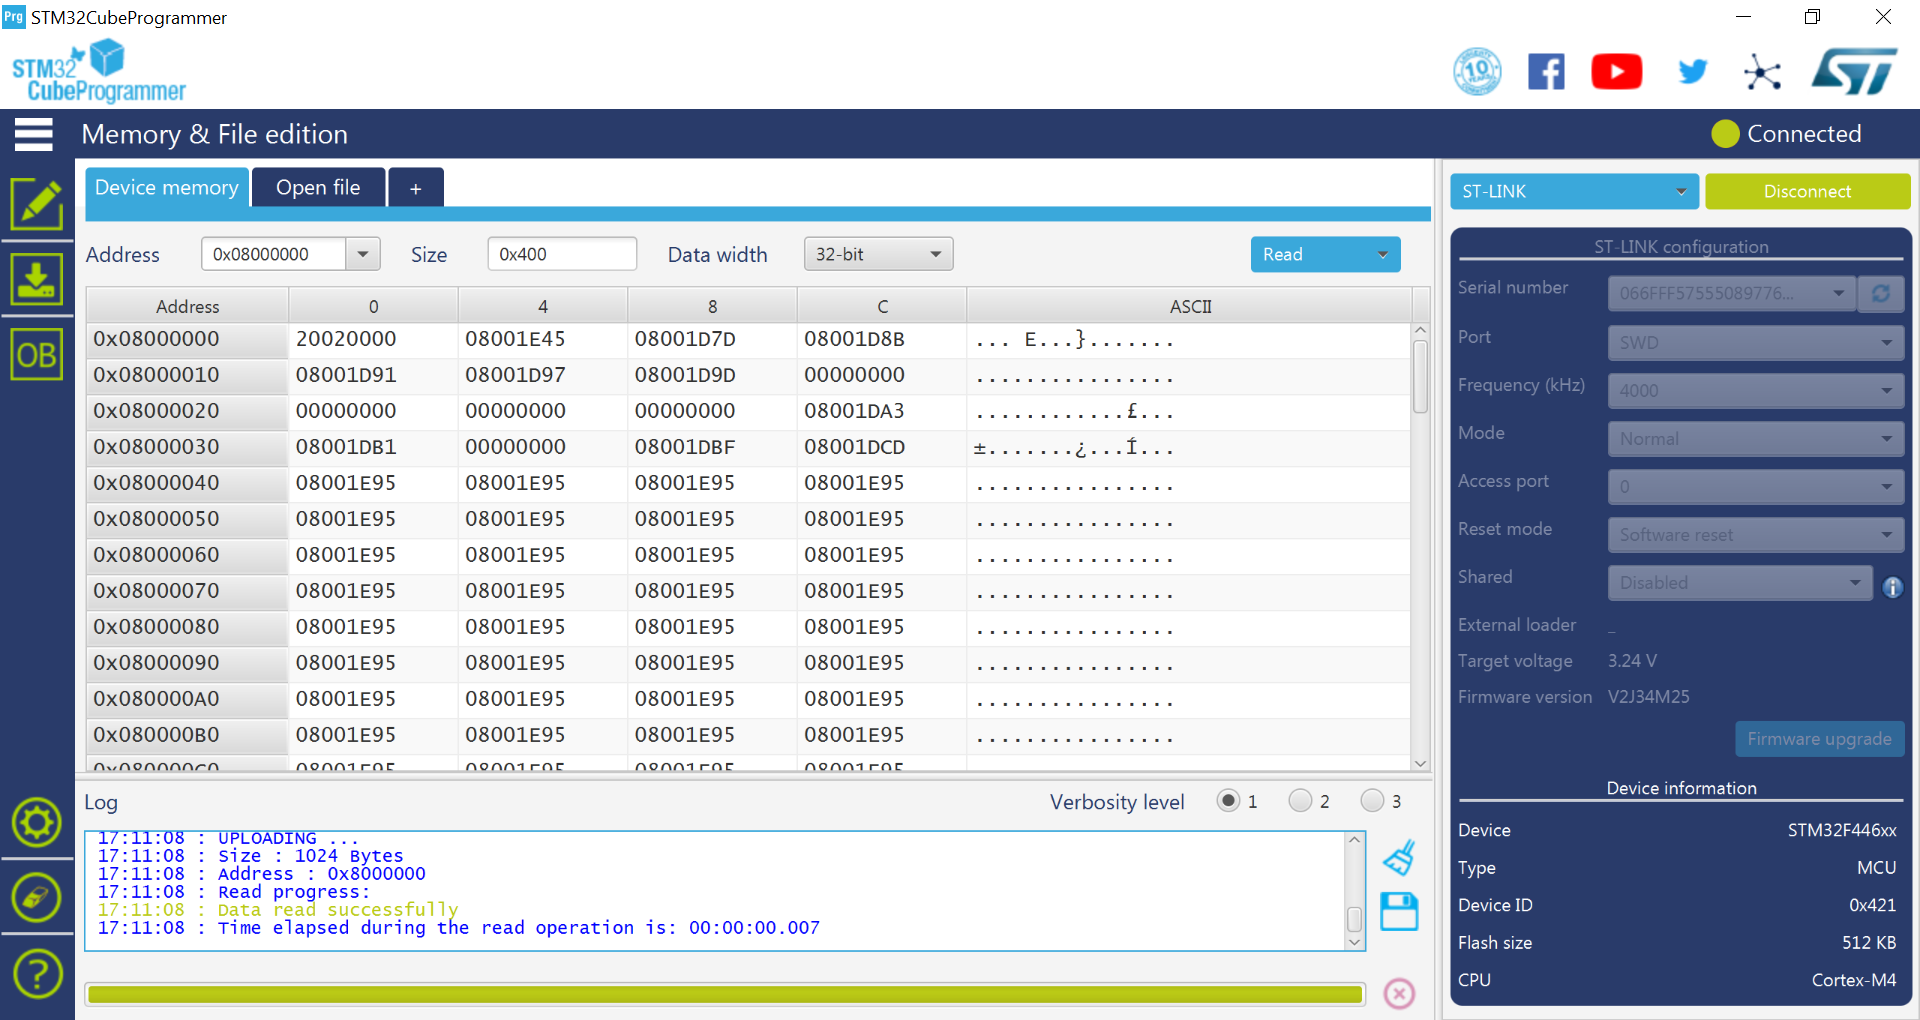Click the Device value STM32F446xx

pos(1842,830)
